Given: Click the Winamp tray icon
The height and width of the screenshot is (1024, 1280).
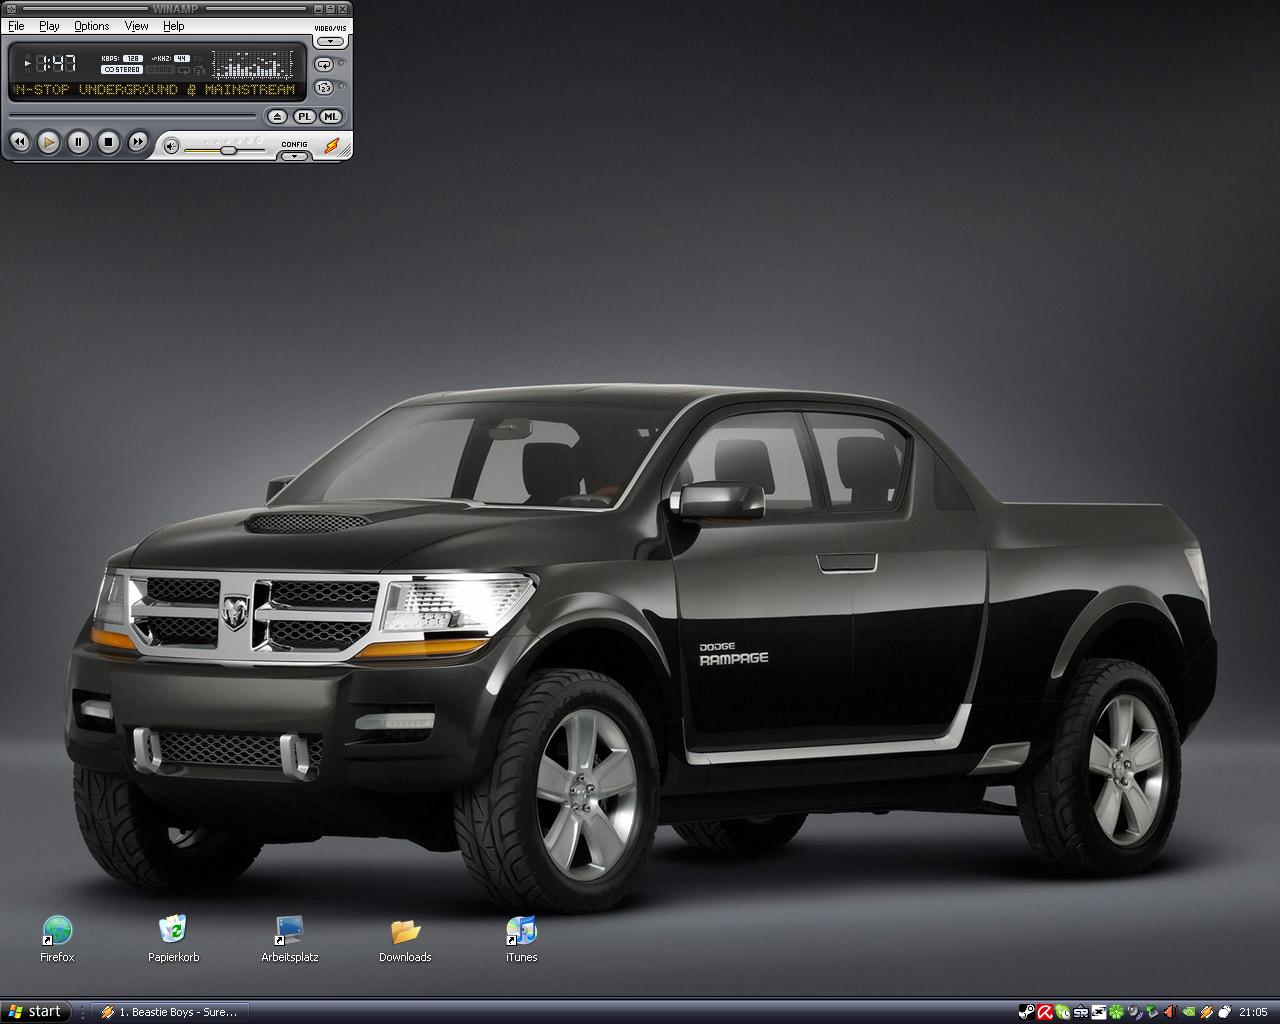Looking at the screenshot, I should (x=1207, y=1012).
